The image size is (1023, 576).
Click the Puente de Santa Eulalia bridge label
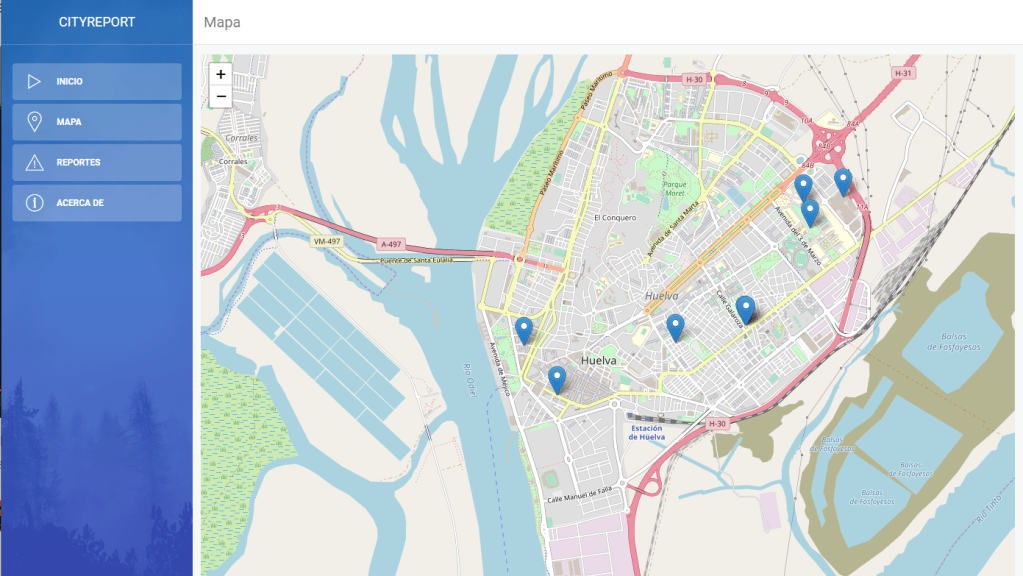[x=416, y=260]
